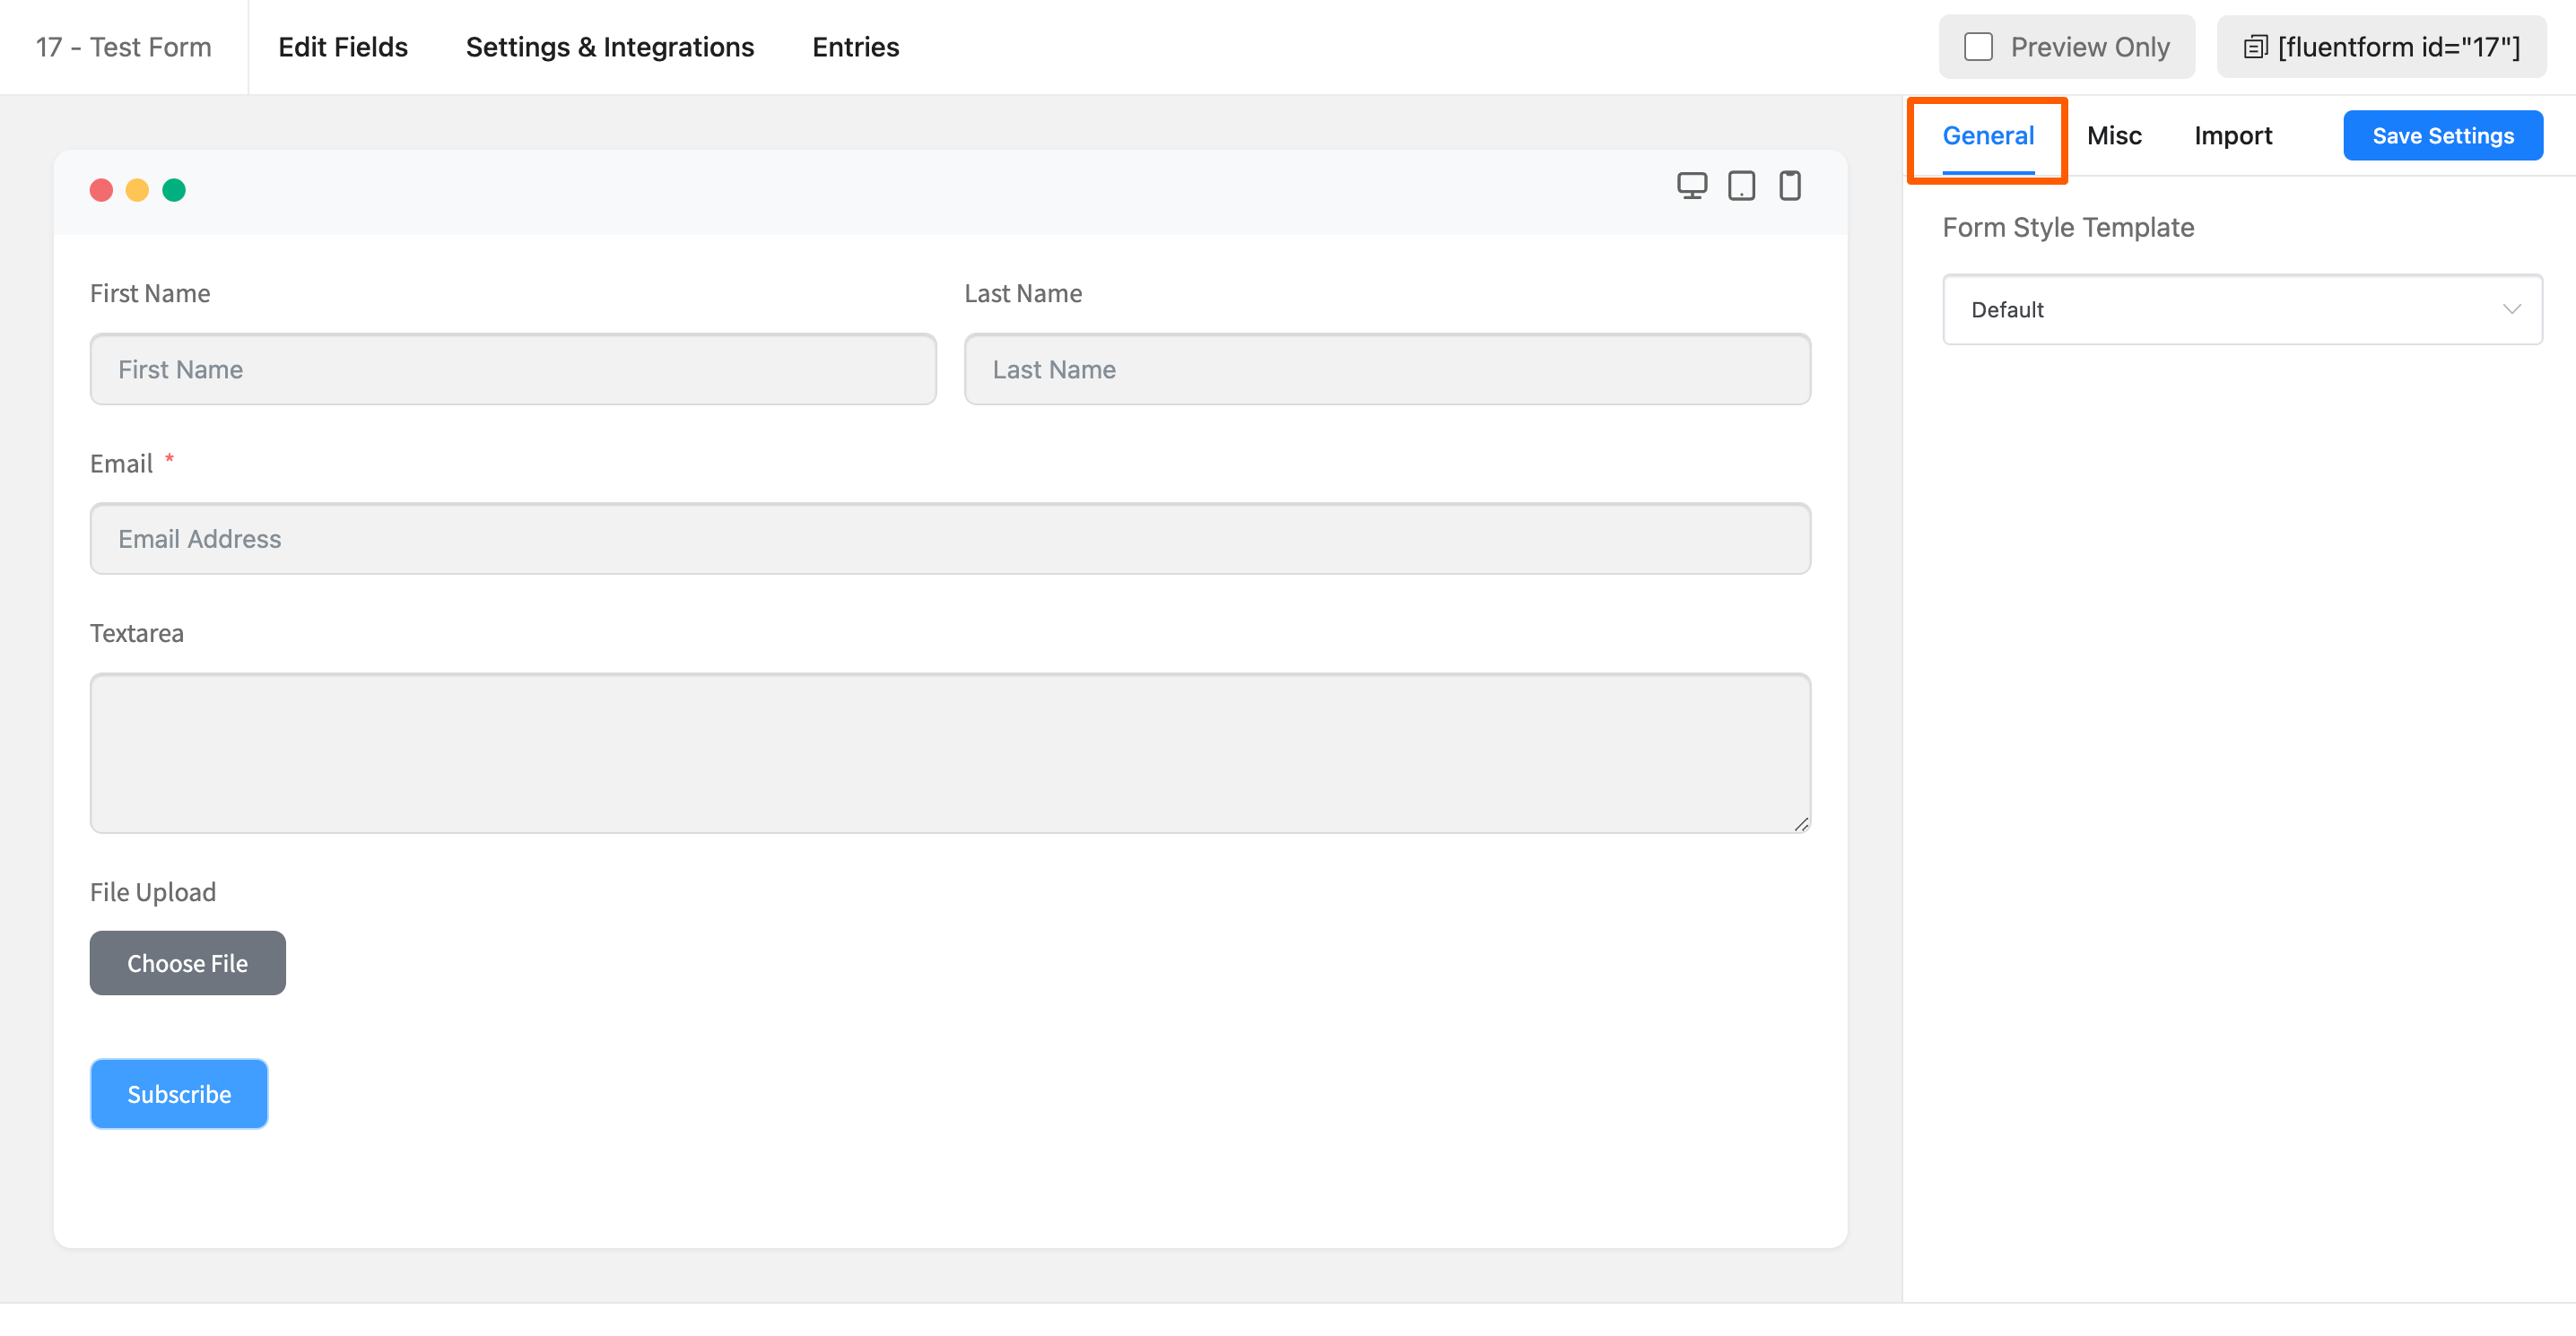Click the Choose File button
Image resolution: width=2576 pixels, height=1336 pixels.
click(x=187, y=963)
